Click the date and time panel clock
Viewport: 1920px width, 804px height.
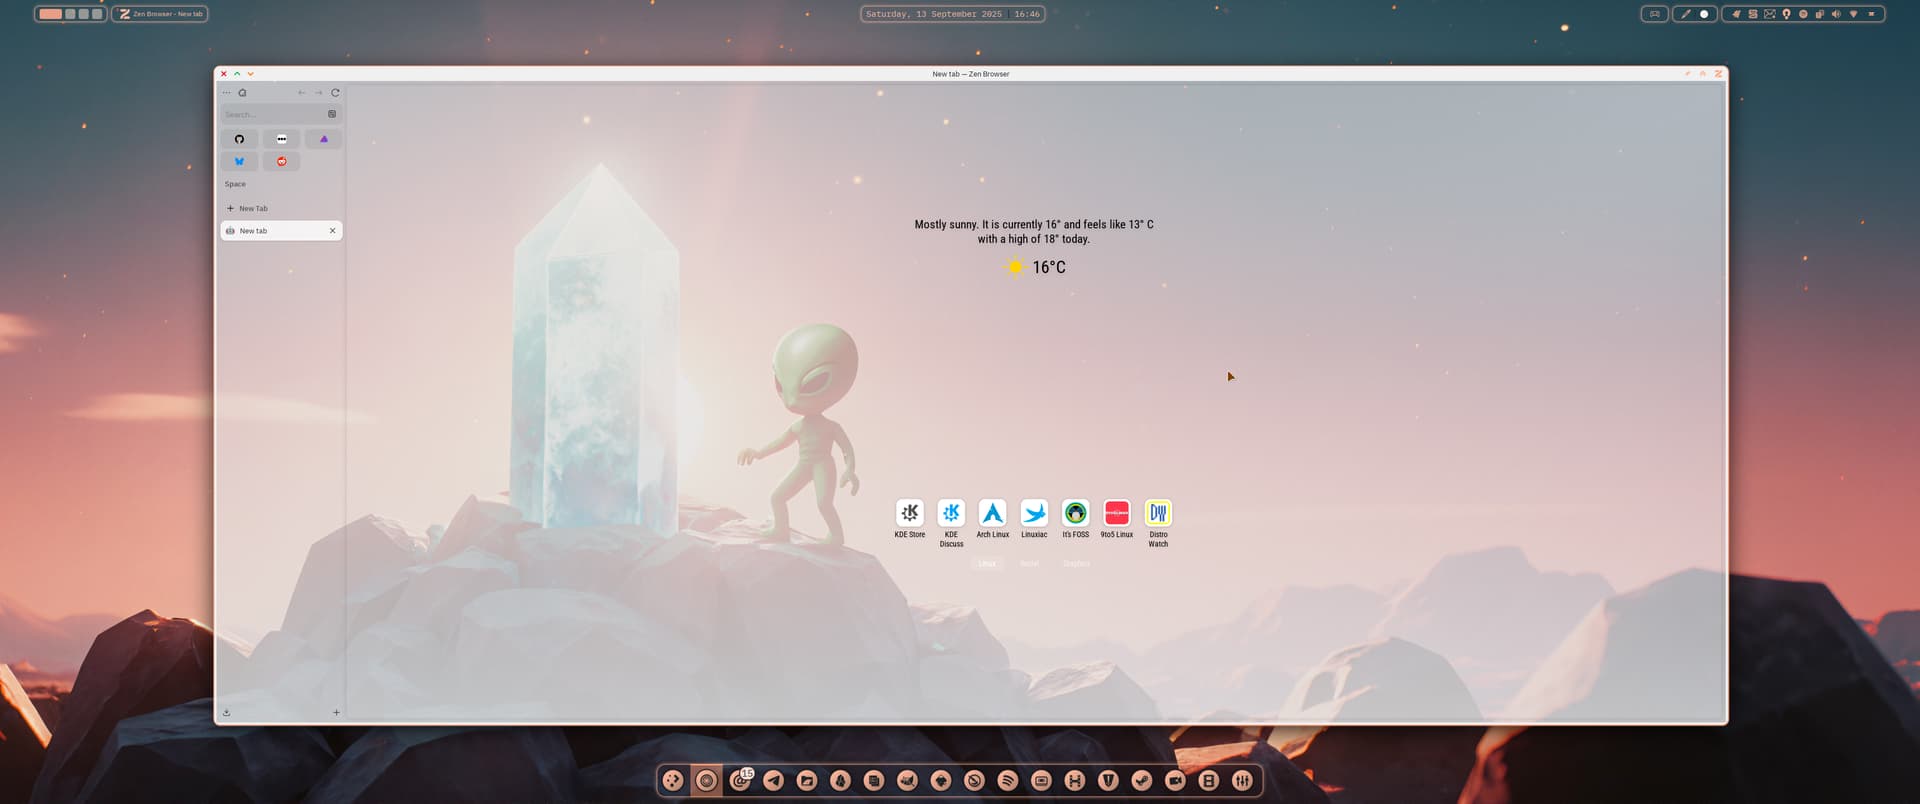[952, 14]
